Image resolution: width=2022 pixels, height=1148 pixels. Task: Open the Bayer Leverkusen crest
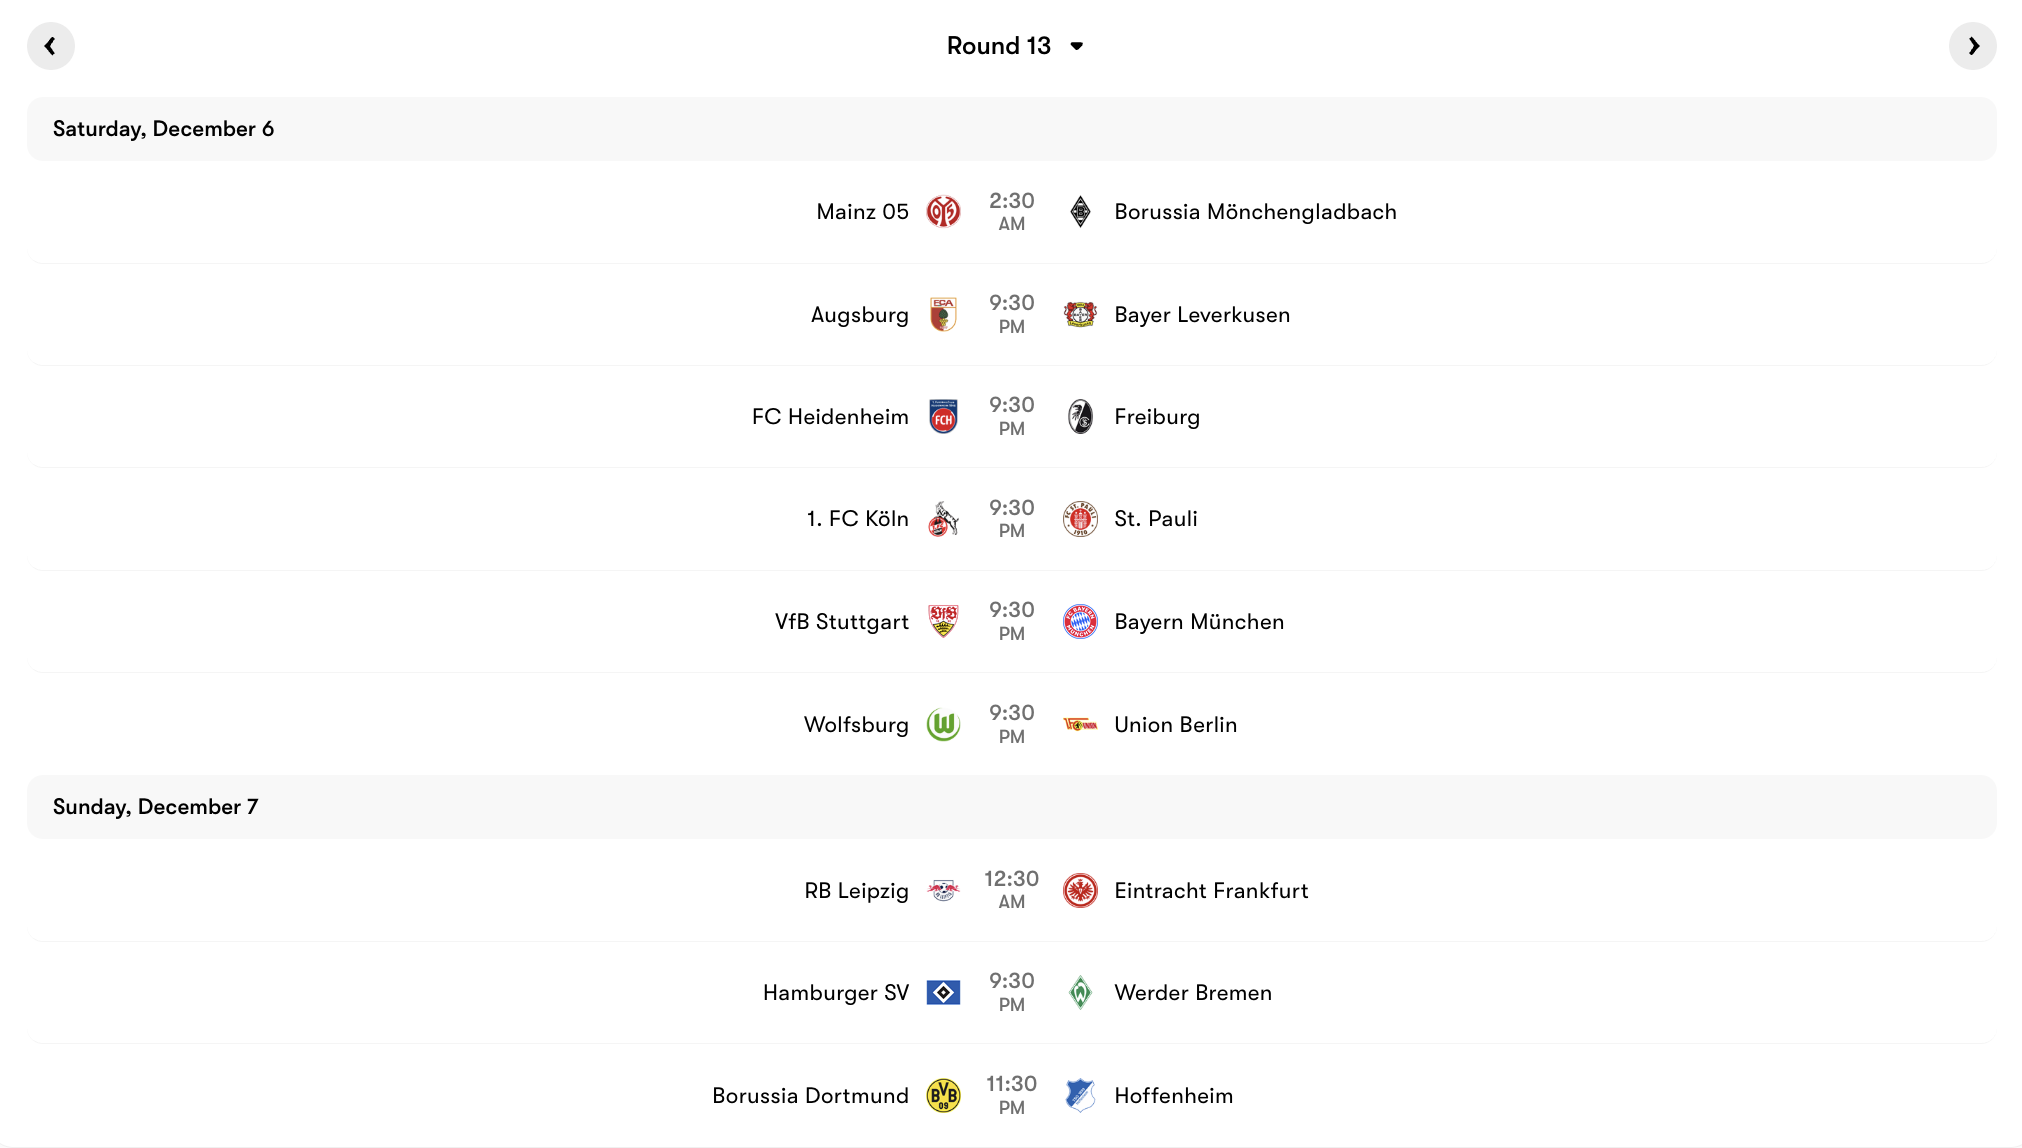[x=1081, y=314]
